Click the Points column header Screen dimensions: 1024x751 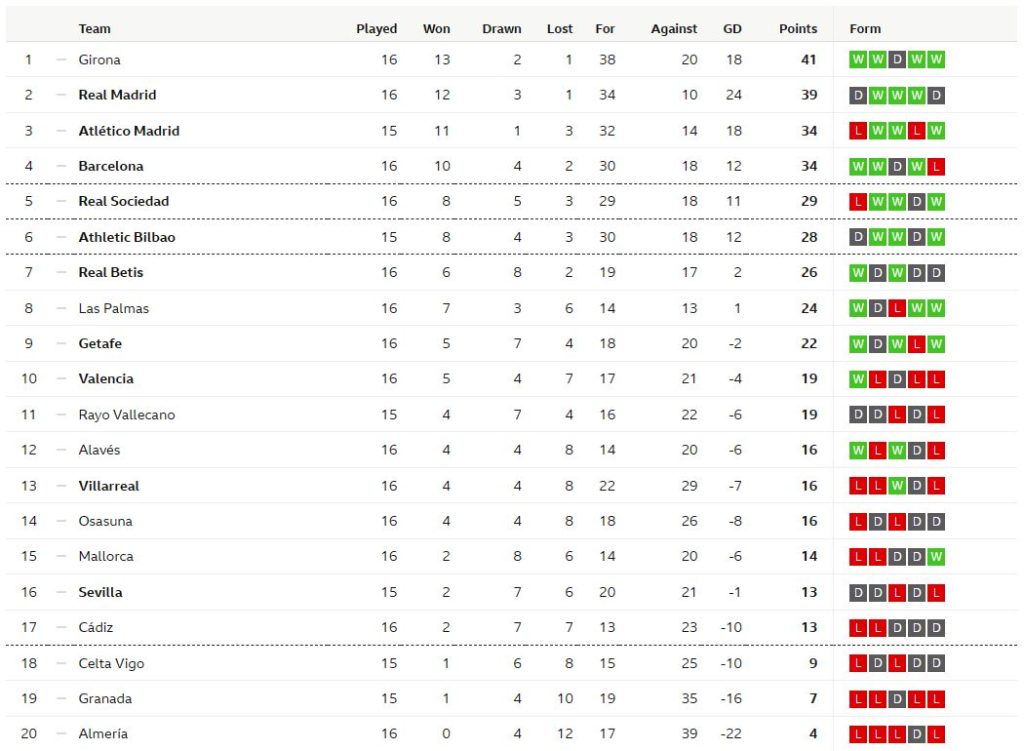[798, 29]
